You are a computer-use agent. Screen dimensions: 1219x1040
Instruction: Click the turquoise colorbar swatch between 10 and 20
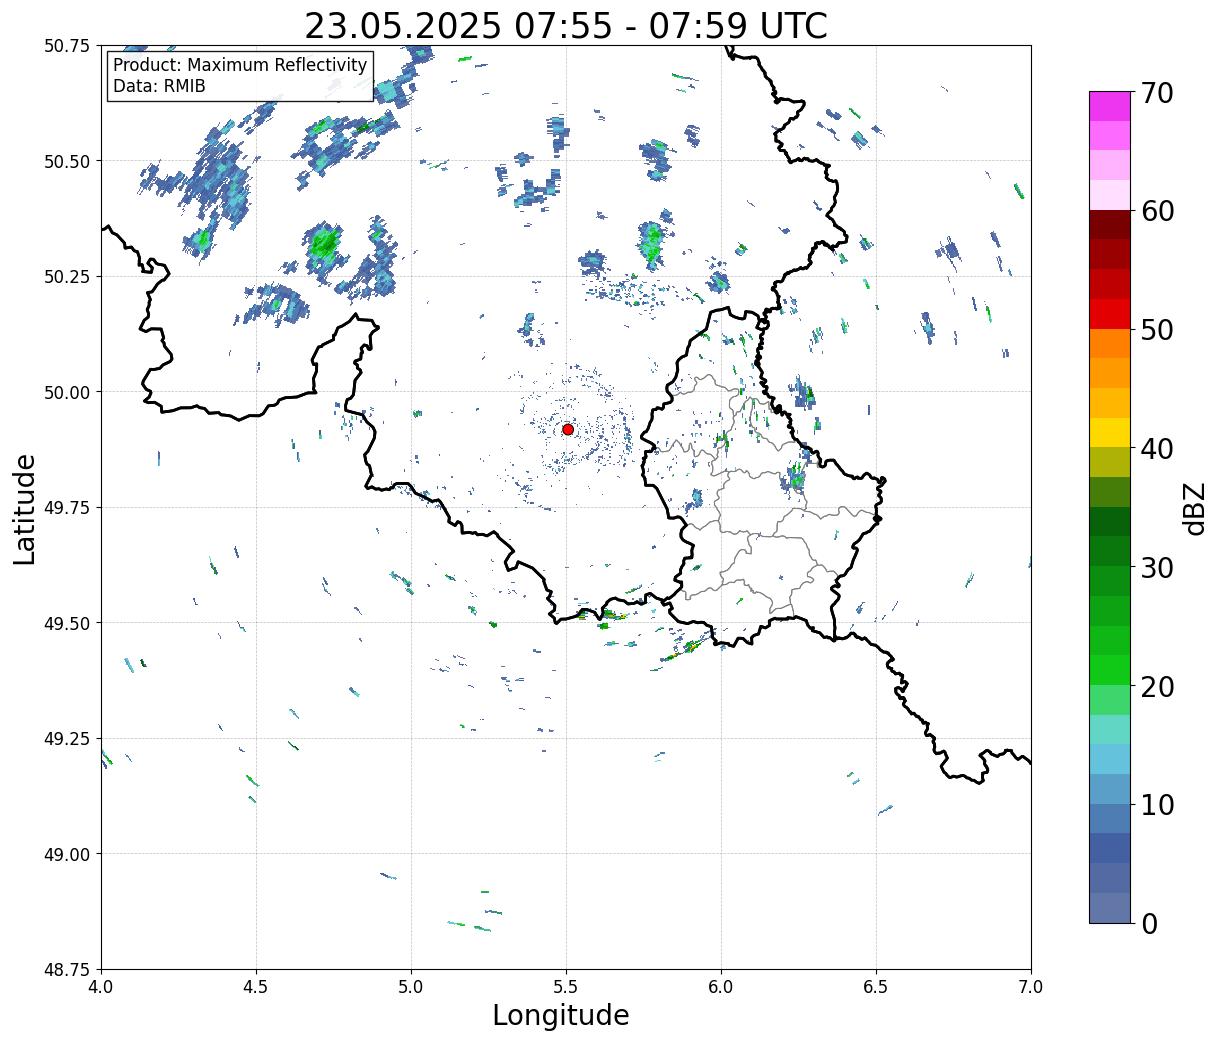(x=1109, y=729)
